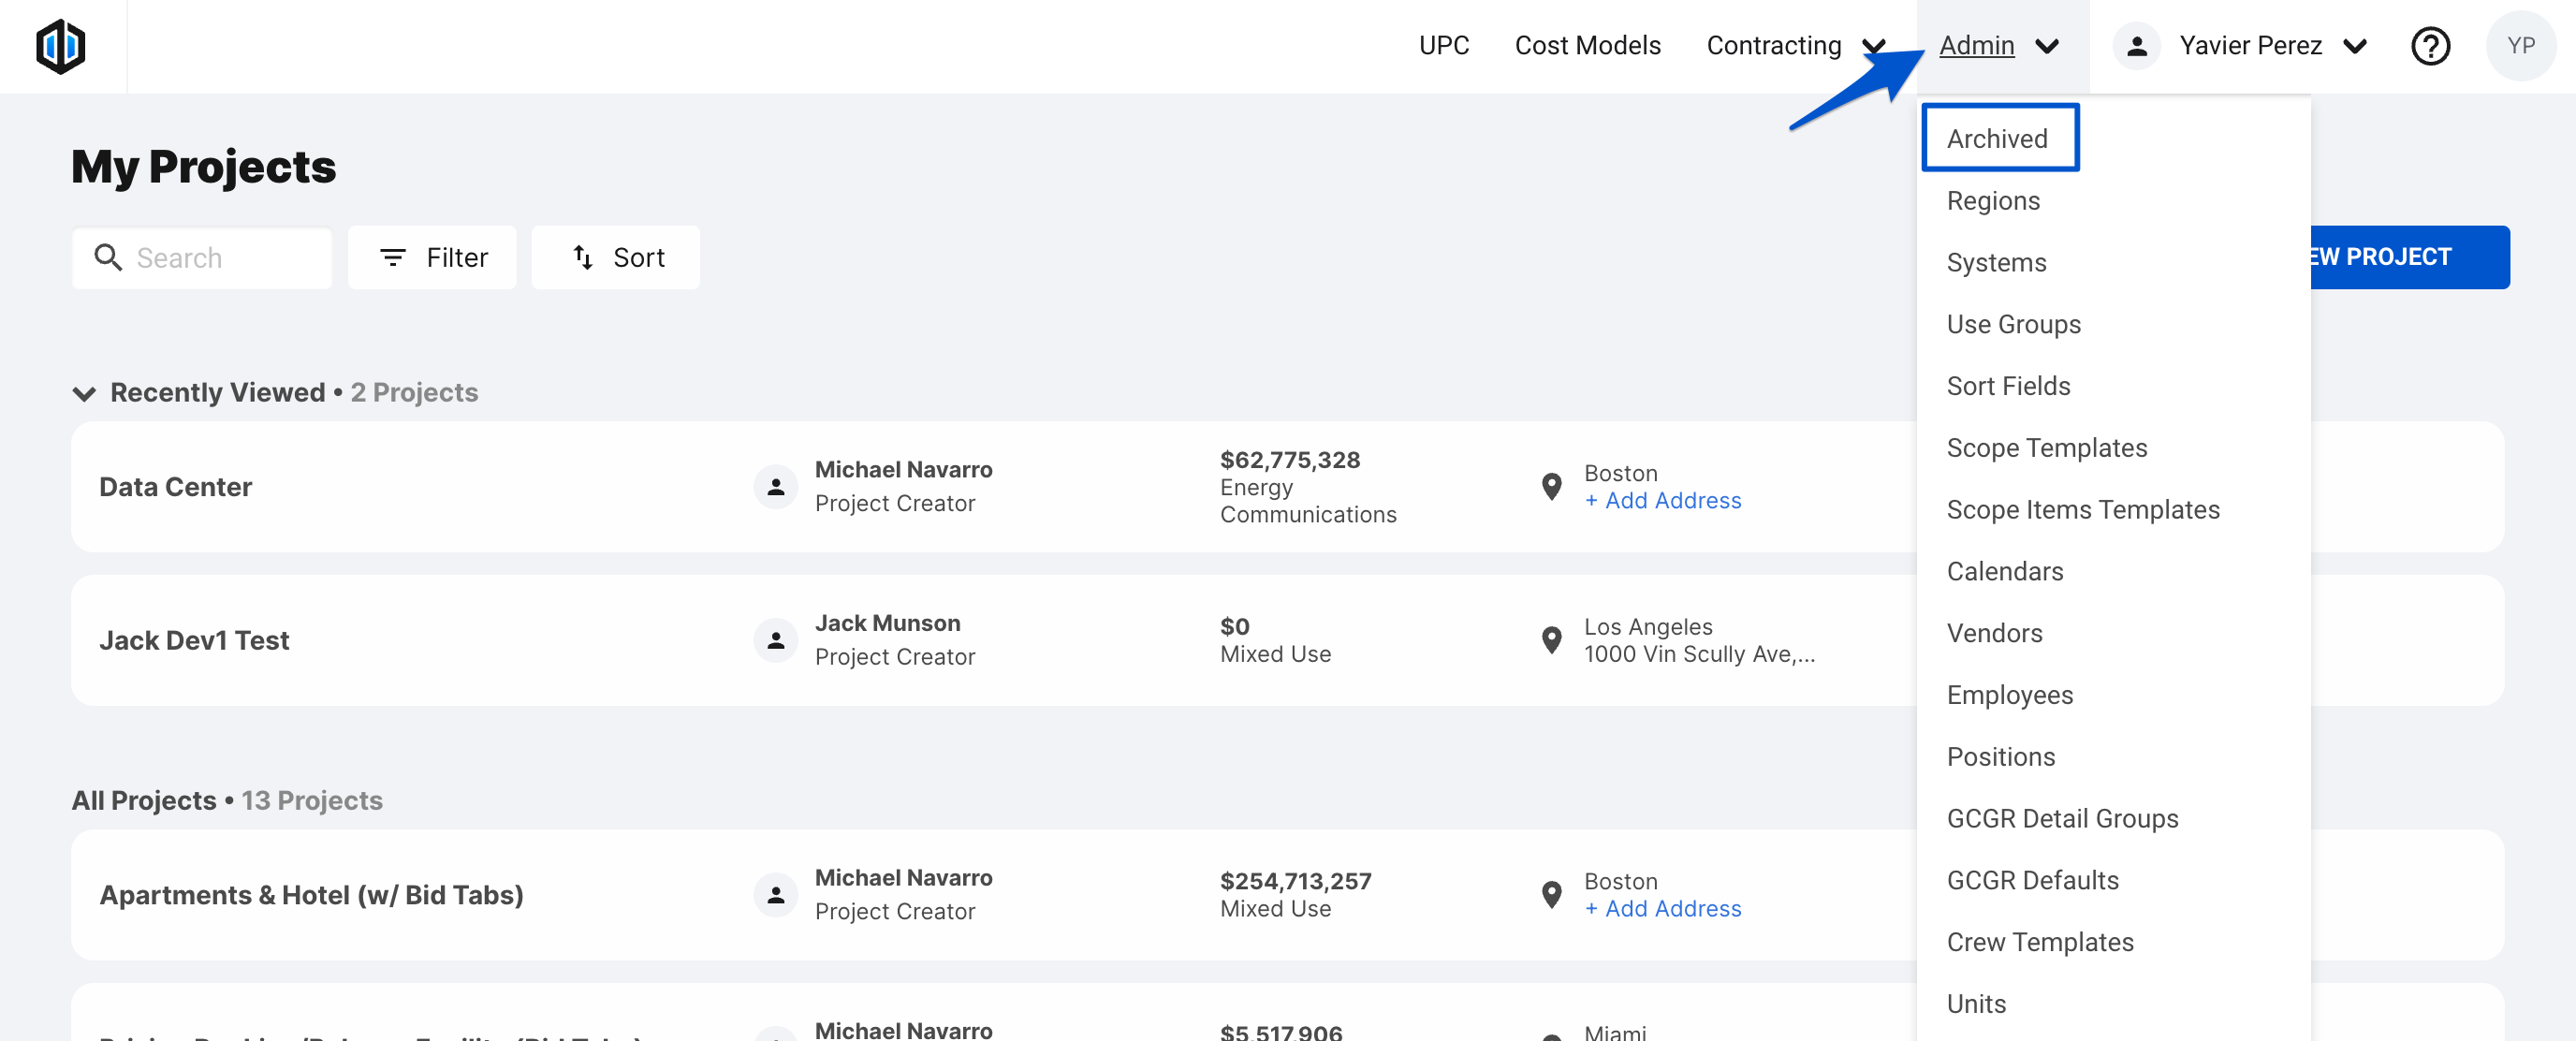Click the Jack Munson person avatar icon
The width and height of the screenshot is (2576, 1041).
tap(775, 640)
